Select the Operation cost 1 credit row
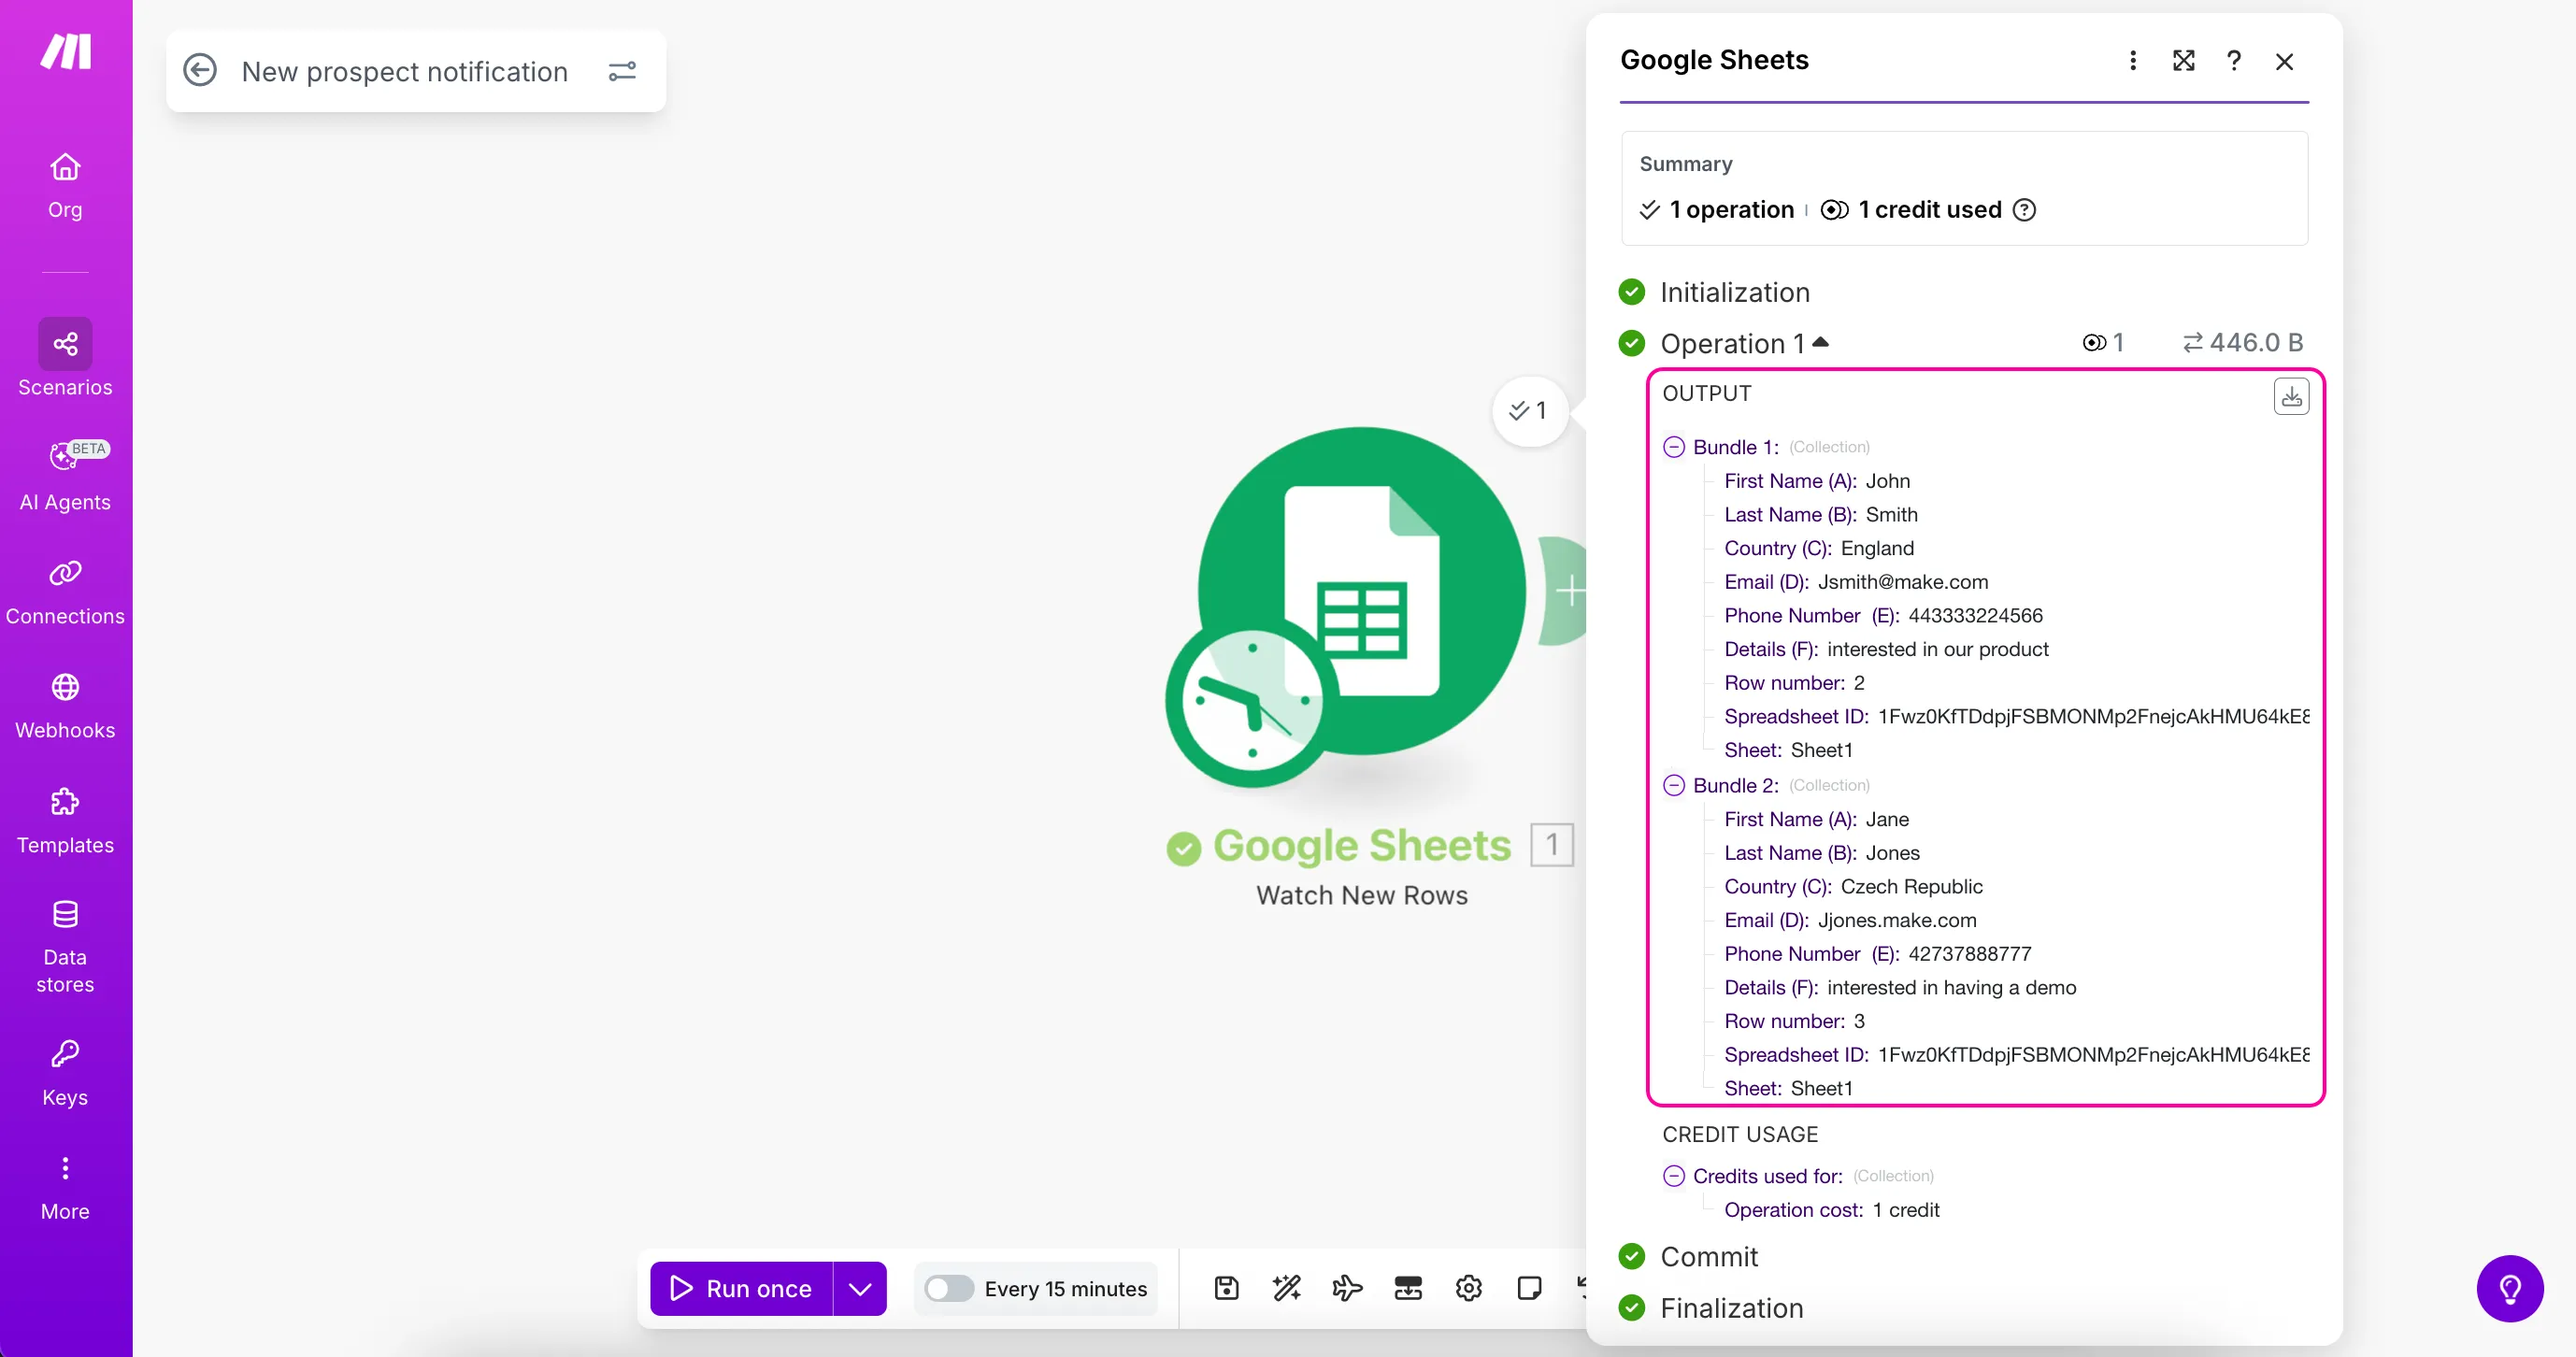2576x1357 pixels. point(1832,1210)
